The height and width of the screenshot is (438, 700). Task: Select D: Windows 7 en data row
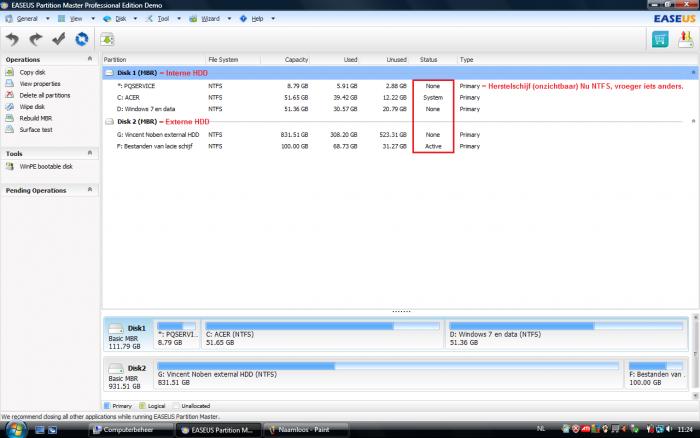tap(400, 109)
